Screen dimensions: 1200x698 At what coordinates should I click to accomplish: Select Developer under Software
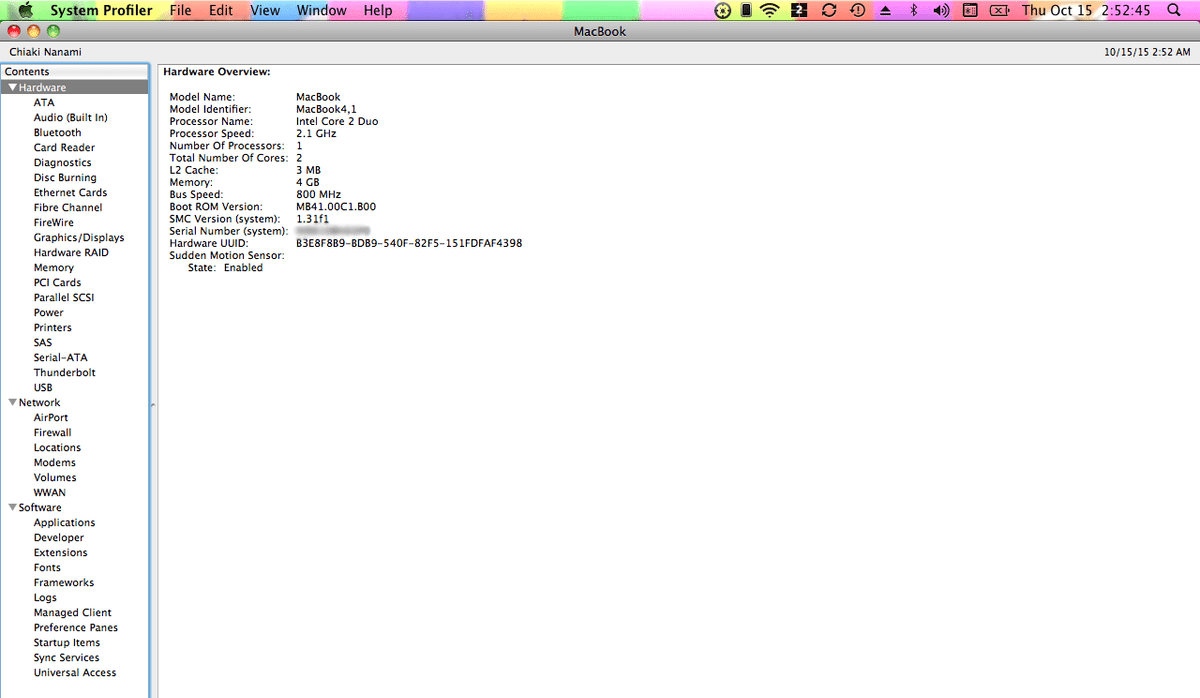(x=59, y=538)
